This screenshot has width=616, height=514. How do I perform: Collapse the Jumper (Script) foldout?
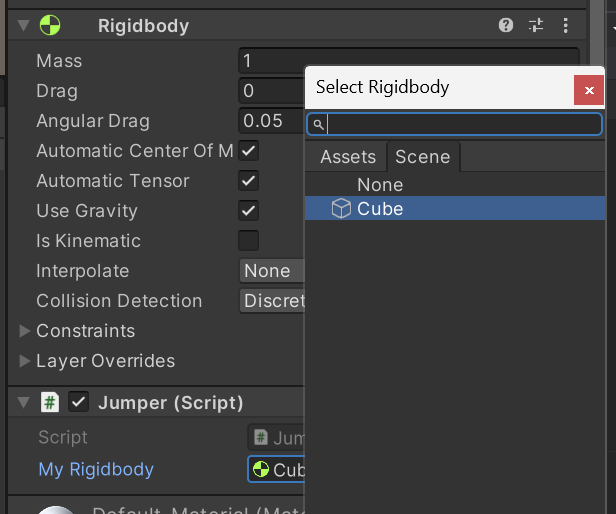click(24, 402)
